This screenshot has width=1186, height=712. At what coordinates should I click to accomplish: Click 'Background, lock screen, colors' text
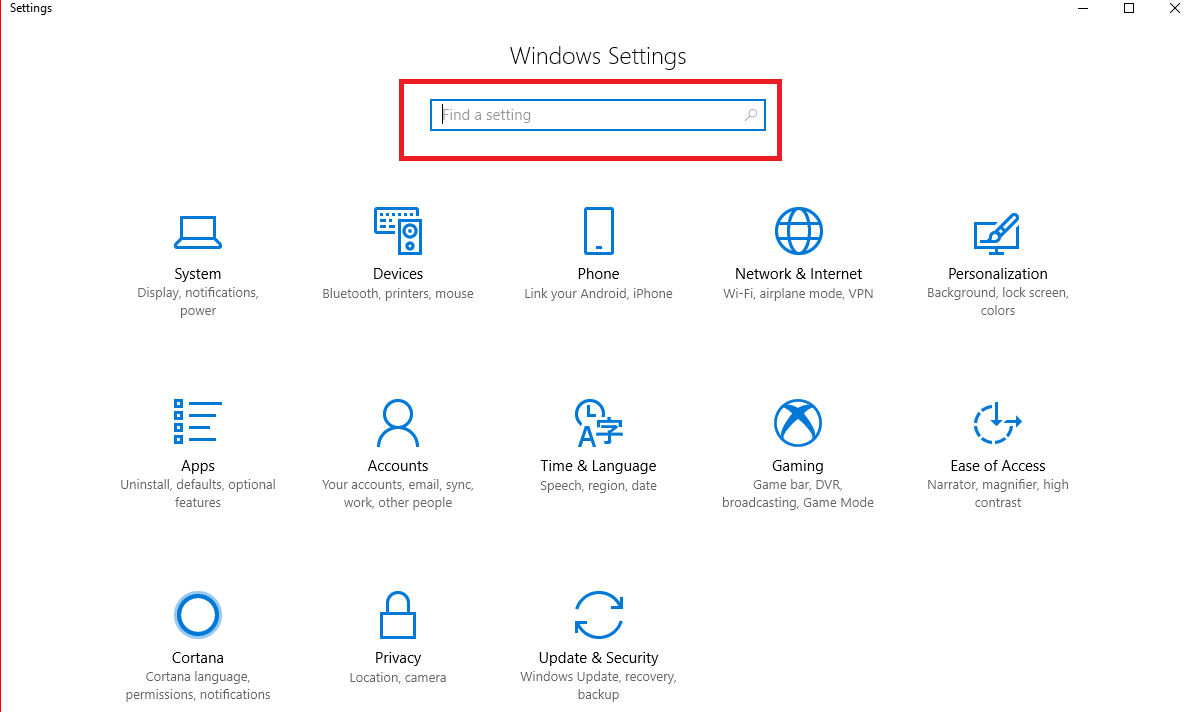998,302
